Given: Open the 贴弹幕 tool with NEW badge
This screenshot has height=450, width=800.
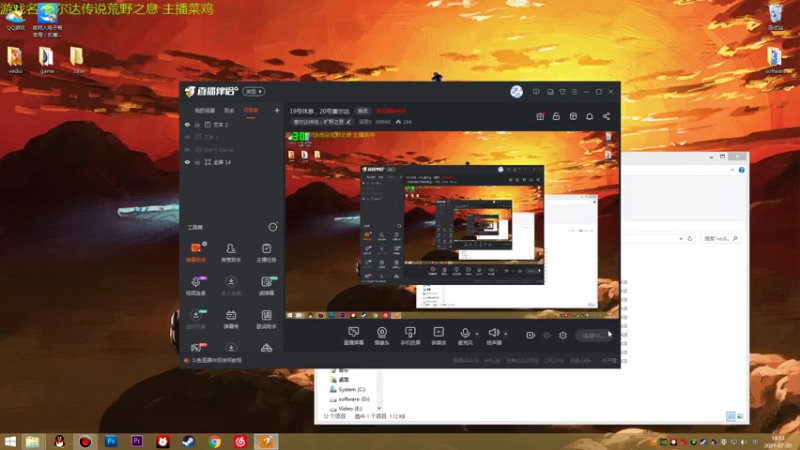Looking at the screenshot, I should [266, 286].
